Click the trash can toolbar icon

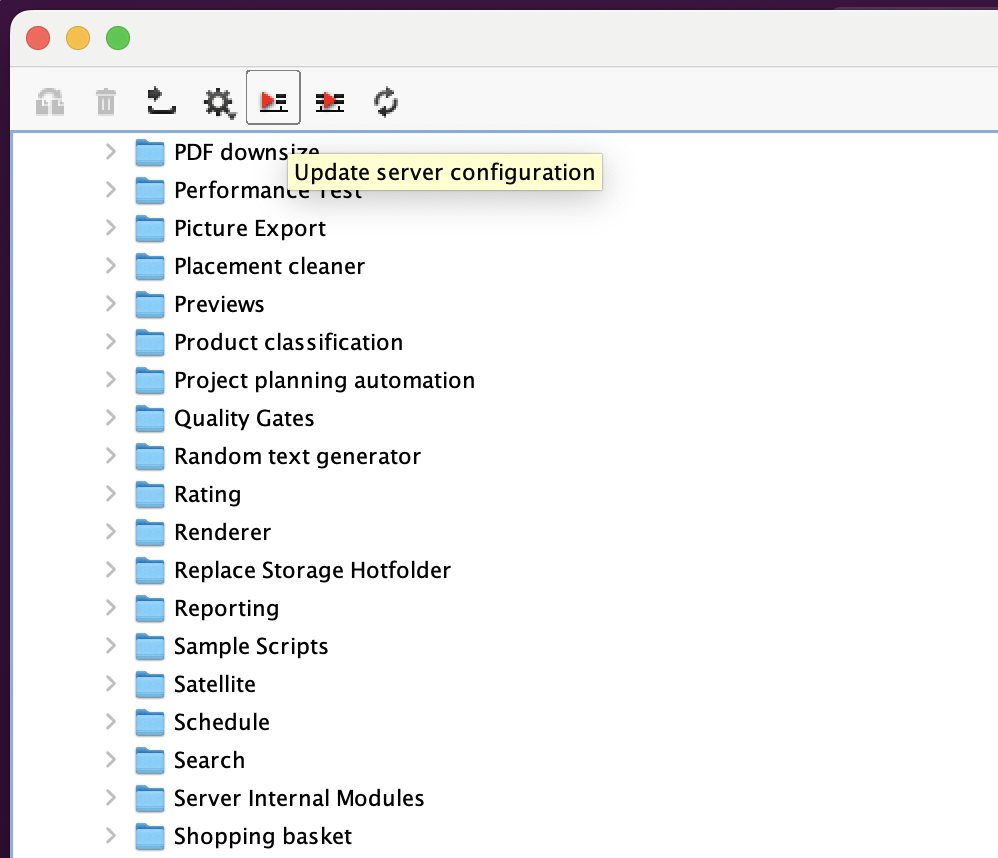click(x=106, y=101)
